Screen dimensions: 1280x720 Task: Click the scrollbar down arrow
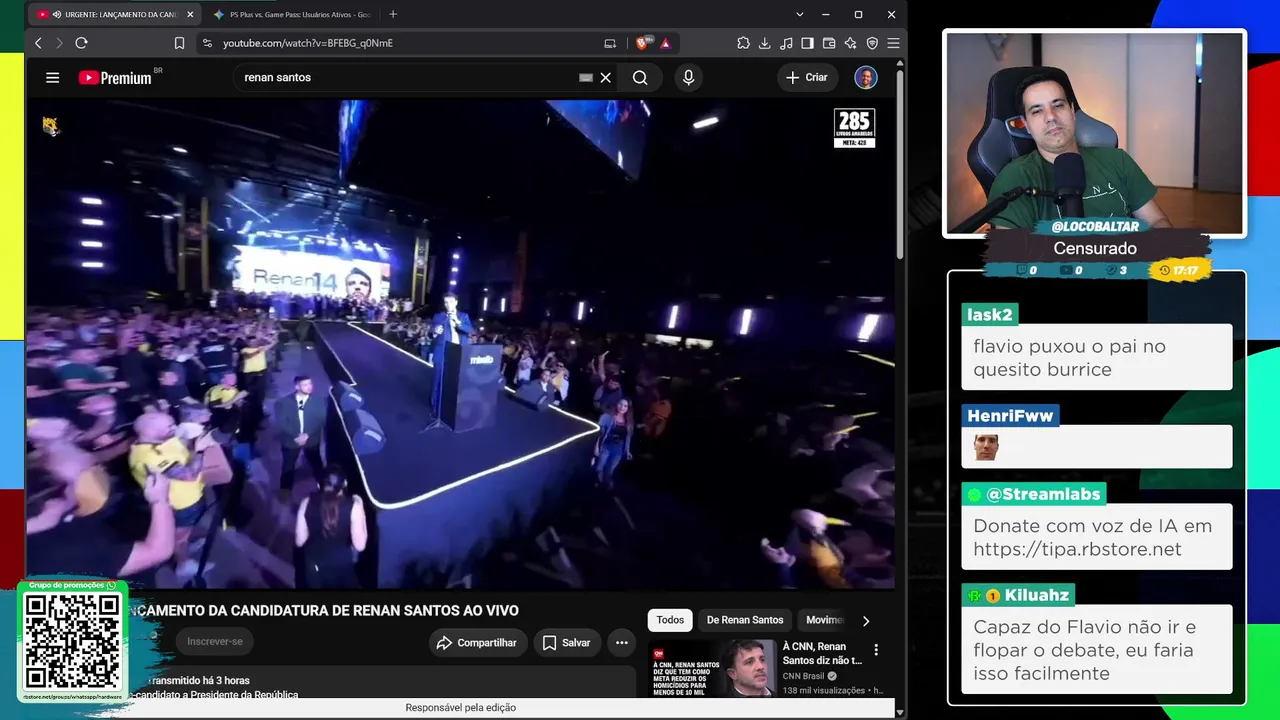(900, 712)
